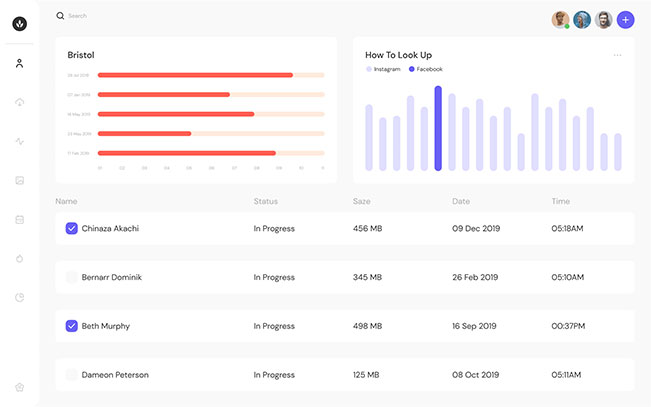Select the pie chart sidebar icon
Viewport: 651px width, 407px height.
pos(19,297)
